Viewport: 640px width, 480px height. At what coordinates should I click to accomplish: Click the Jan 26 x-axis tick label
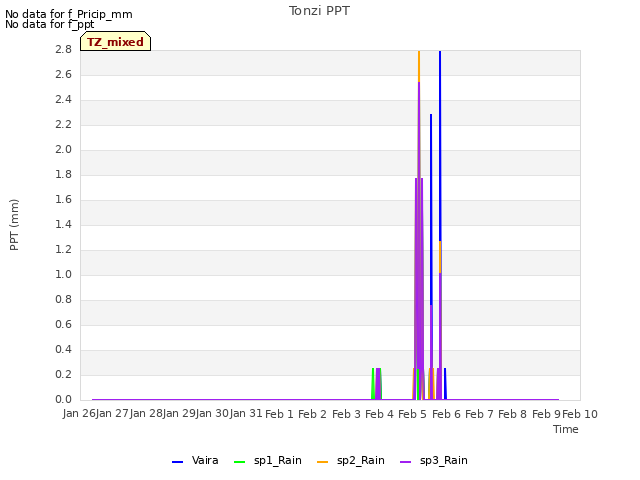click(x=79, y=413)
